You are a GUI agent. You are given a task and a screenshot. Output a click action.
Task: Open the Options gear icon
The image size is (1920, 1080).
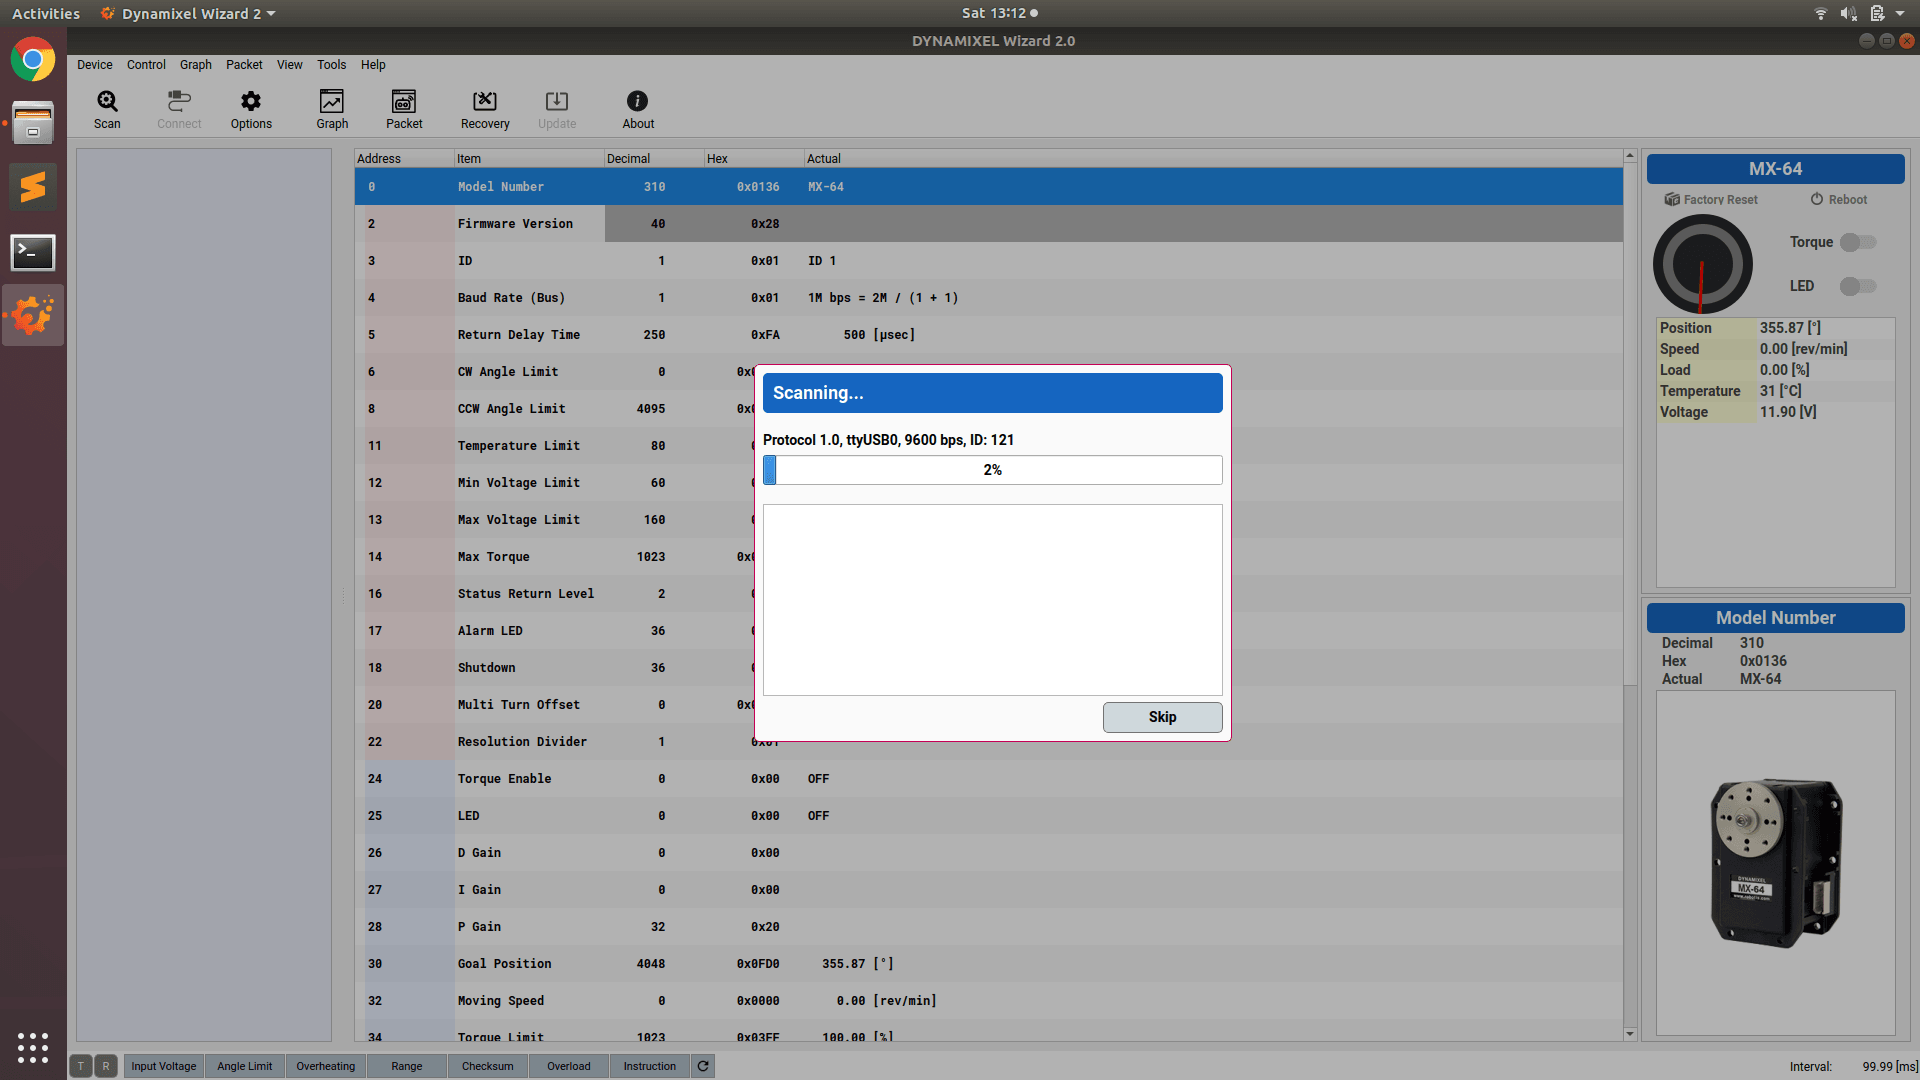pos(251,102)
